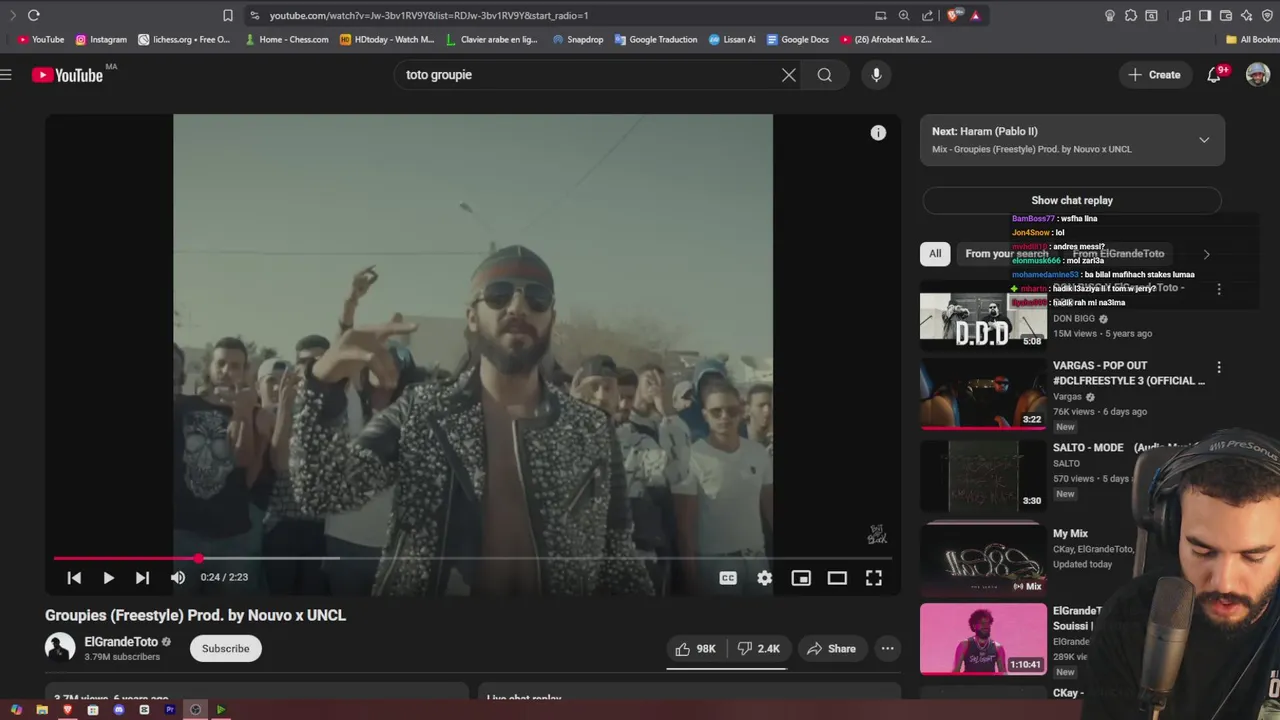Start voice search with the microphone
This screenshot has height=720, width=1280.
pyautogui.click(x=876, y=75)
